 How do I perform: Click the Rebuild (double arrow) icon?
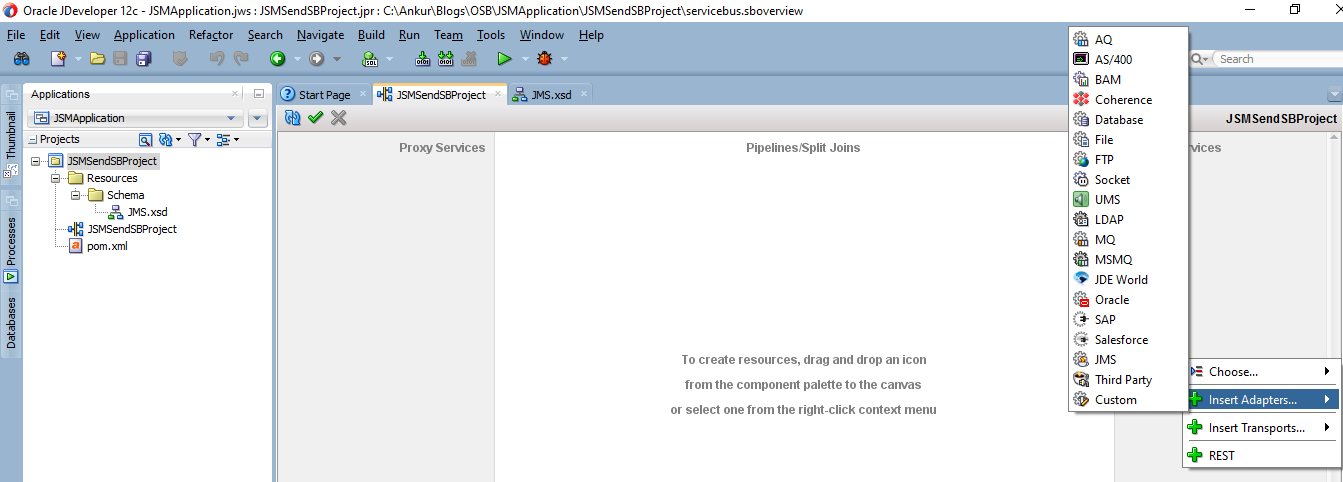[x=446, y=59]
